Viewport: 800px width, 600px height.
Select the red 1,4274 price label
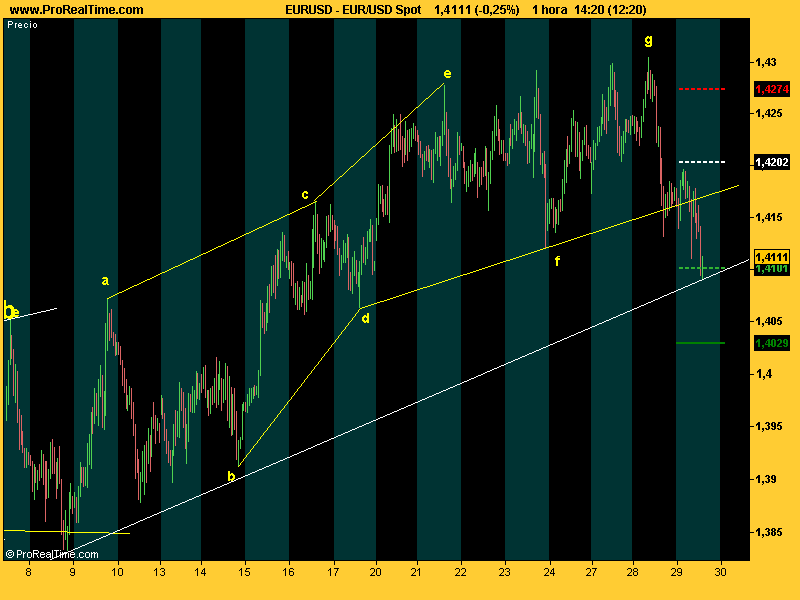pyautogui.click(x=772, y=89)
